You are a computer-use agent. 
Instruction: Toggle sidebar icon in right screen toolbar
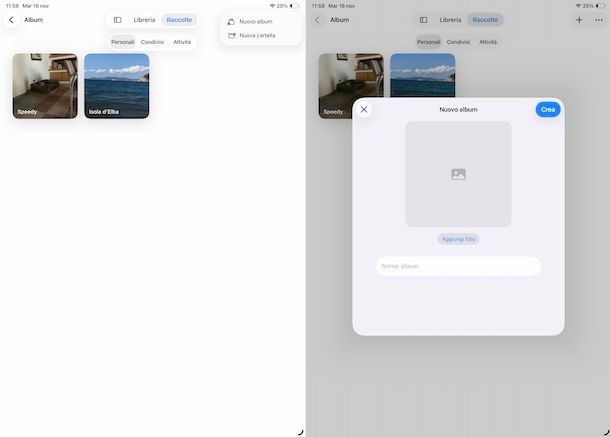pos(424,20)
